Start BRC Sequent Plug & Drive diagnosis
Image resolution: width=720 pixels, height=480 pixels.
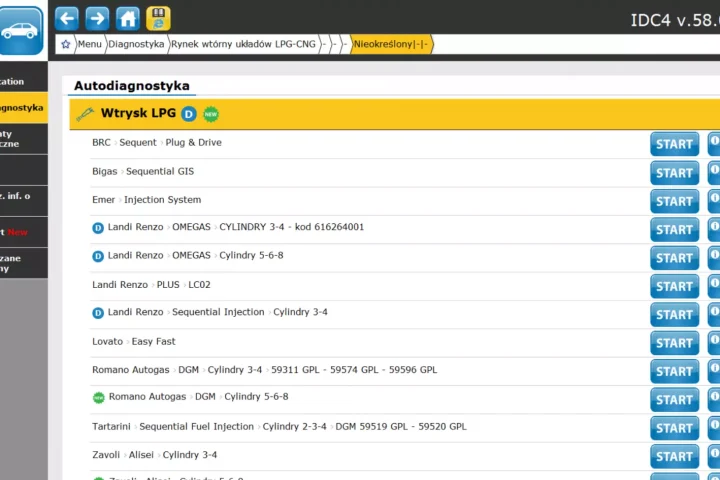[675, 144]
